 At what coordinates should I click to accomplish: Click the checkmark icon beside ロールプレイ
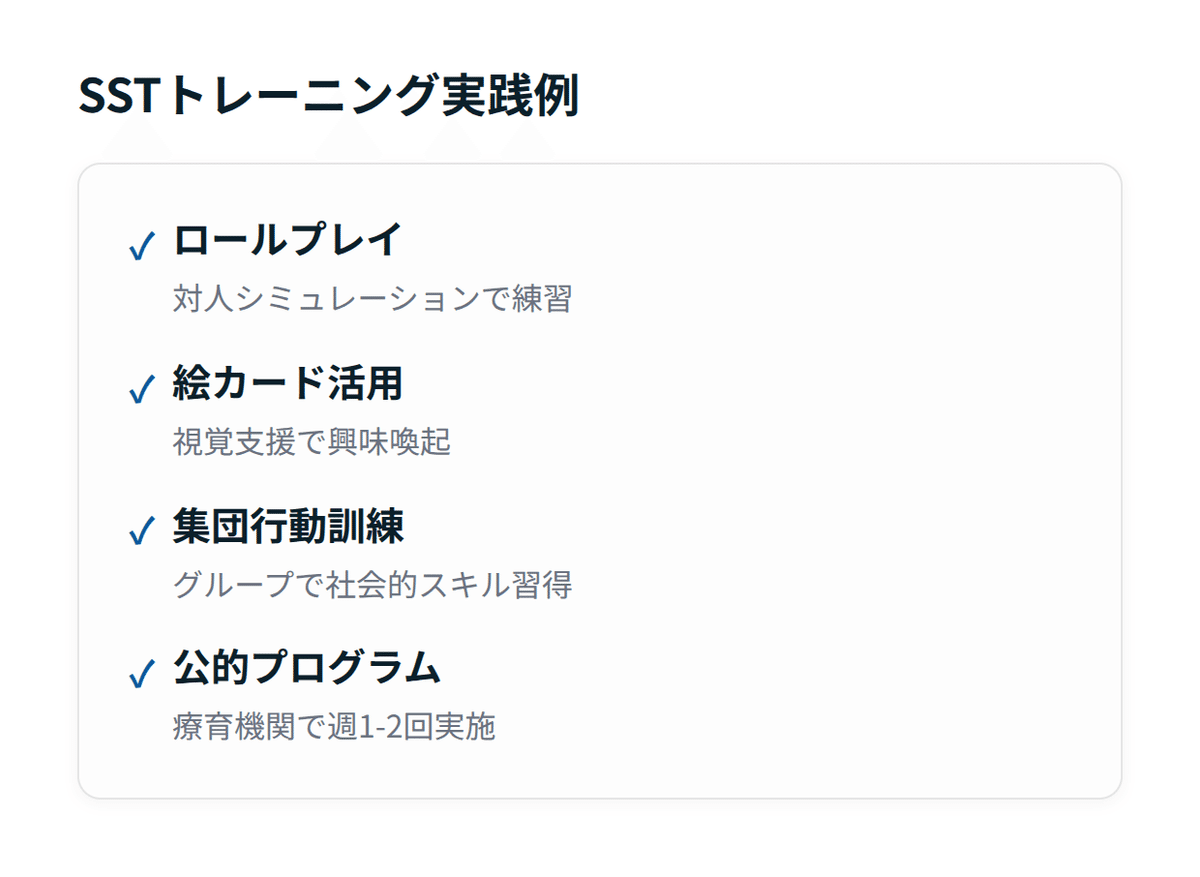coord(143,245)
